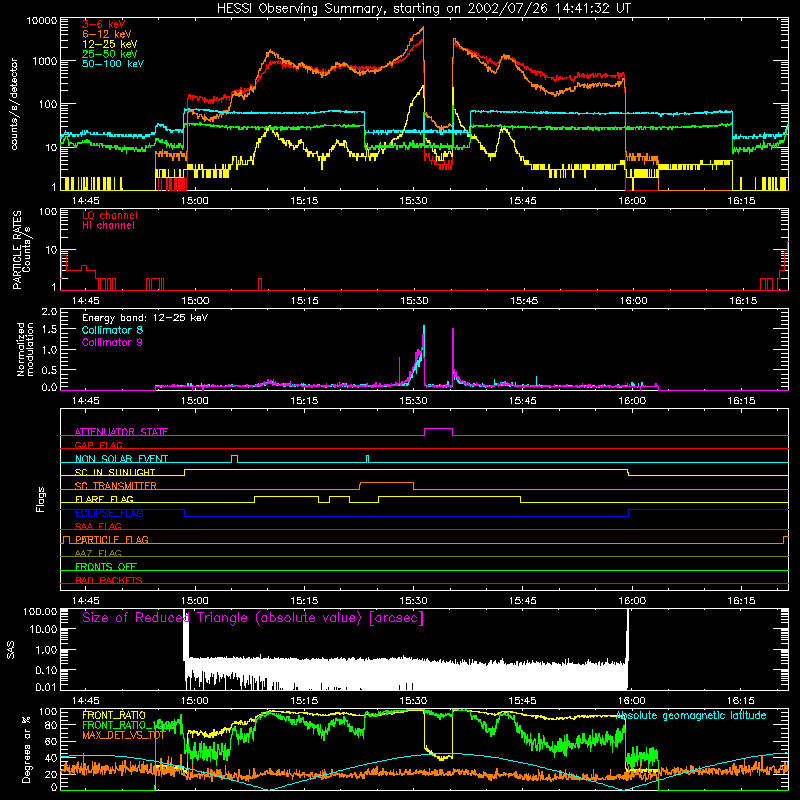Click the "PARTICLE RATES" axis label
The image size is (800, 800).
click(17, 250)
